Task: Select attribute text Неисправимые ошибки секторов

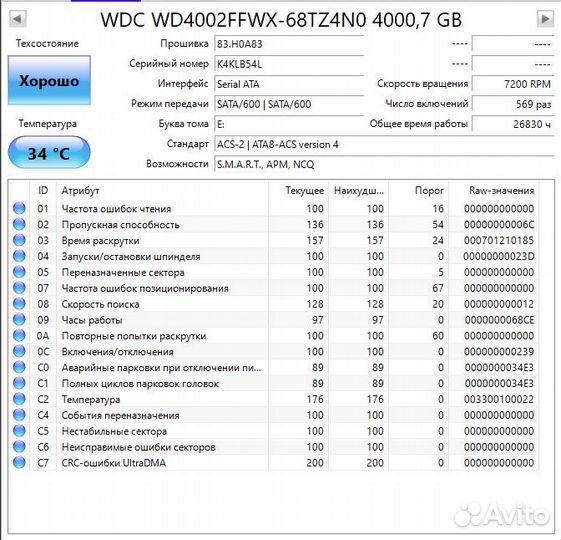Action: (x=138, y=447)
